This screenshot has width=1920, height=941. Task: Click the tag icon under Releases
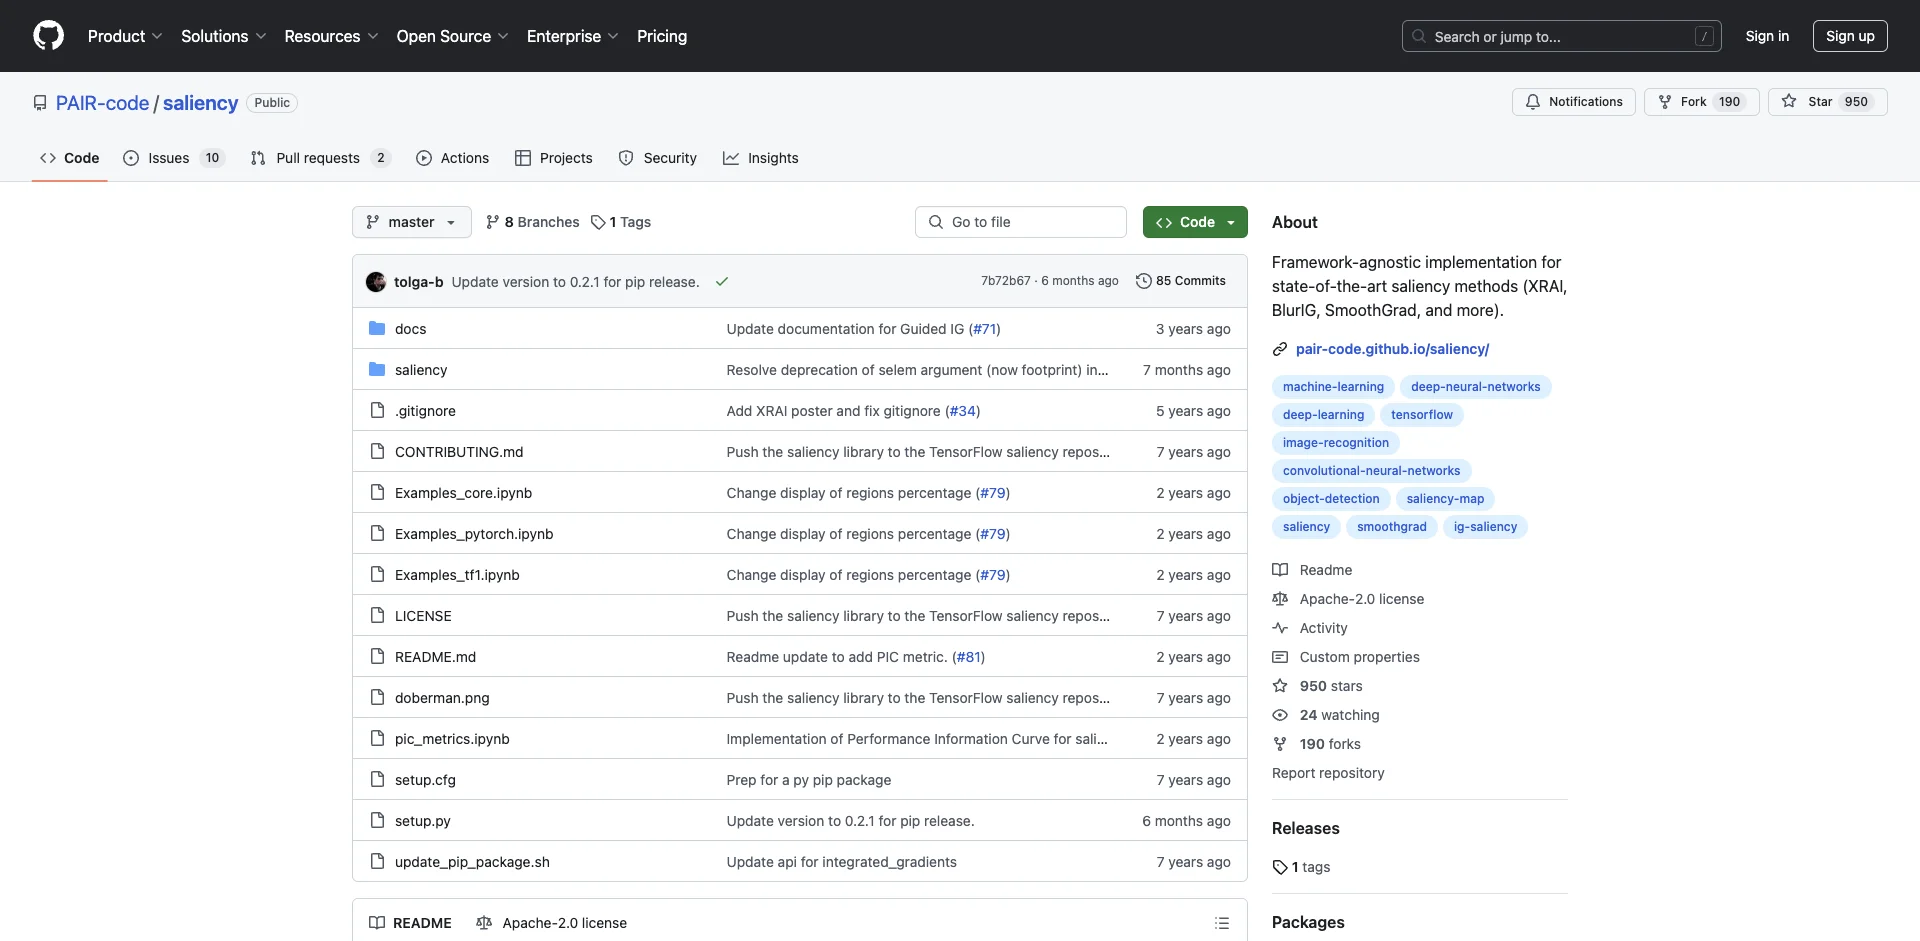click(1280, 867)
